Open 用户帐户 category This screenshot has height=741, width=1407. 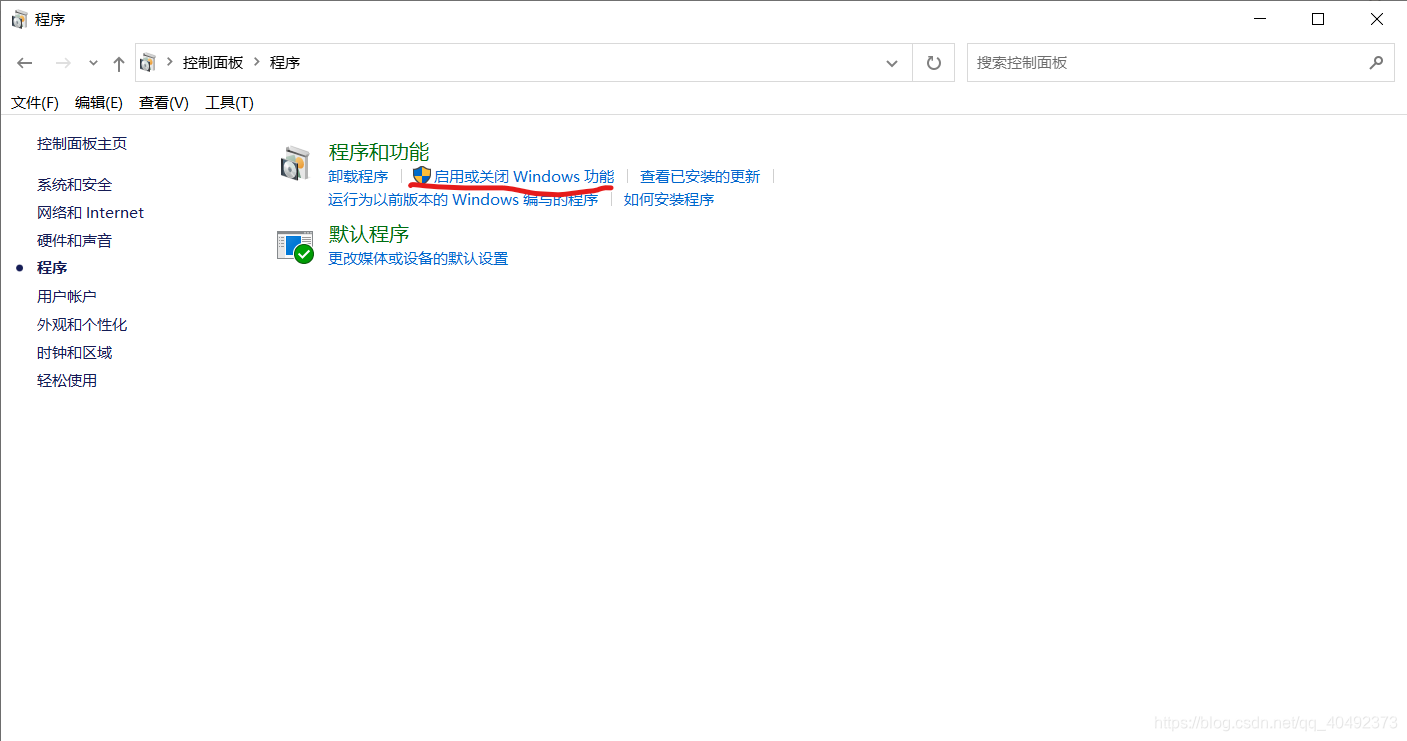tap(67, 297)
